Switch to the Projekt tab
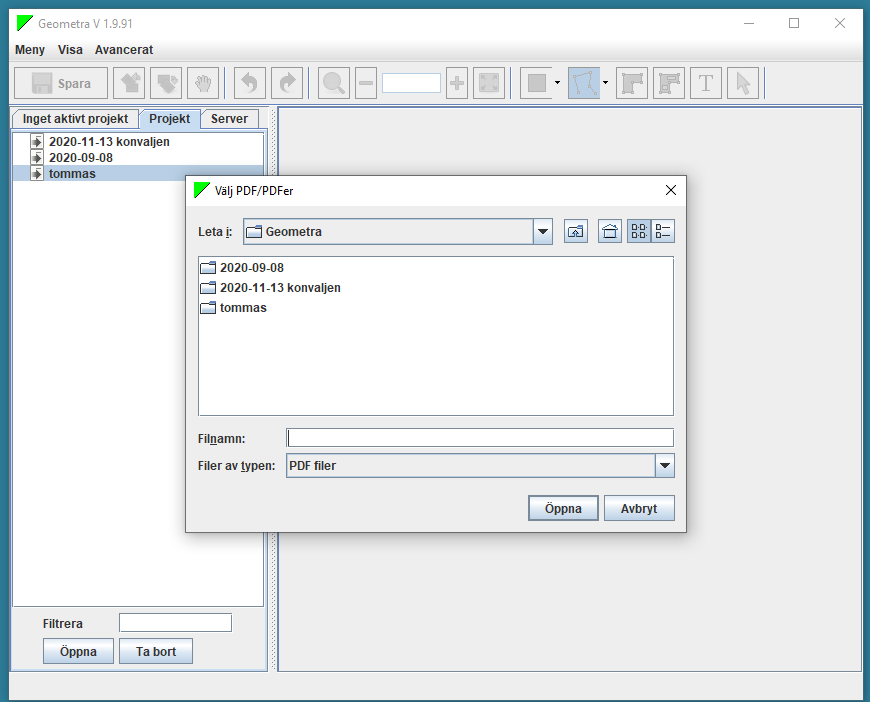 169,119
